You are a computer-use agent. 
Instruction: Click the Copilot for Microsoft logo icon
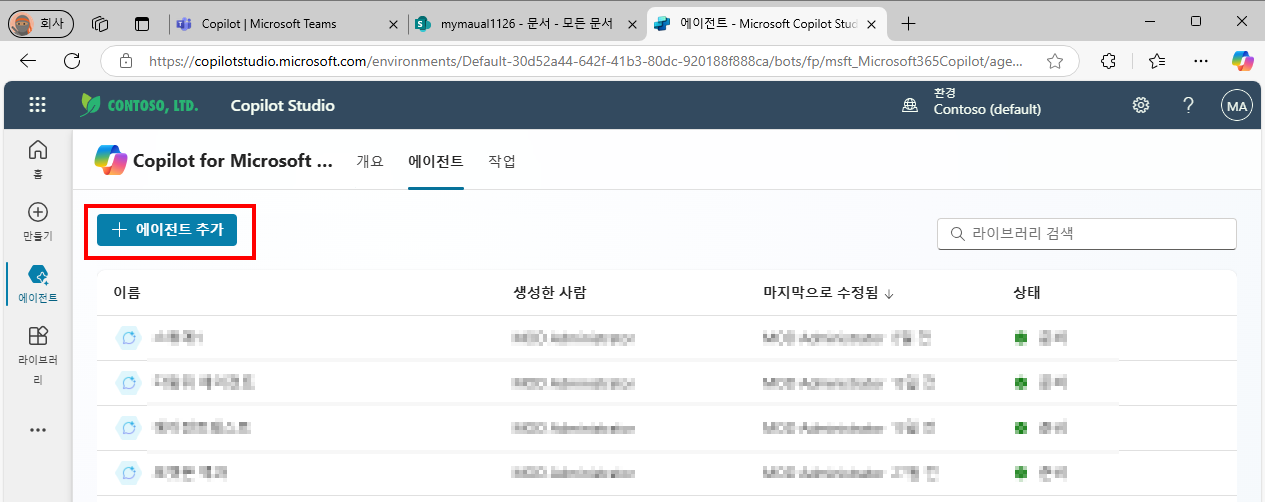[110, 160]
